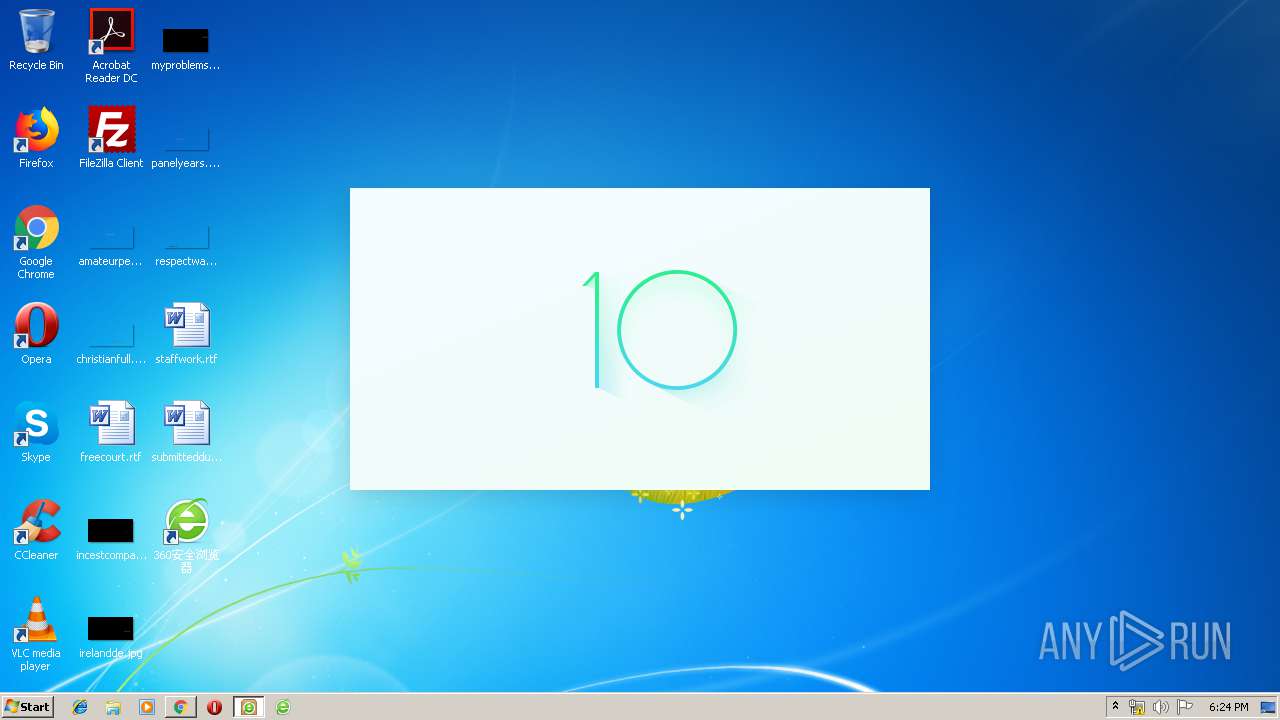The height and width of the screenshot is (720, 1280).
Task: Click the 10 splash screen window
Action: [x=640, y=339]
